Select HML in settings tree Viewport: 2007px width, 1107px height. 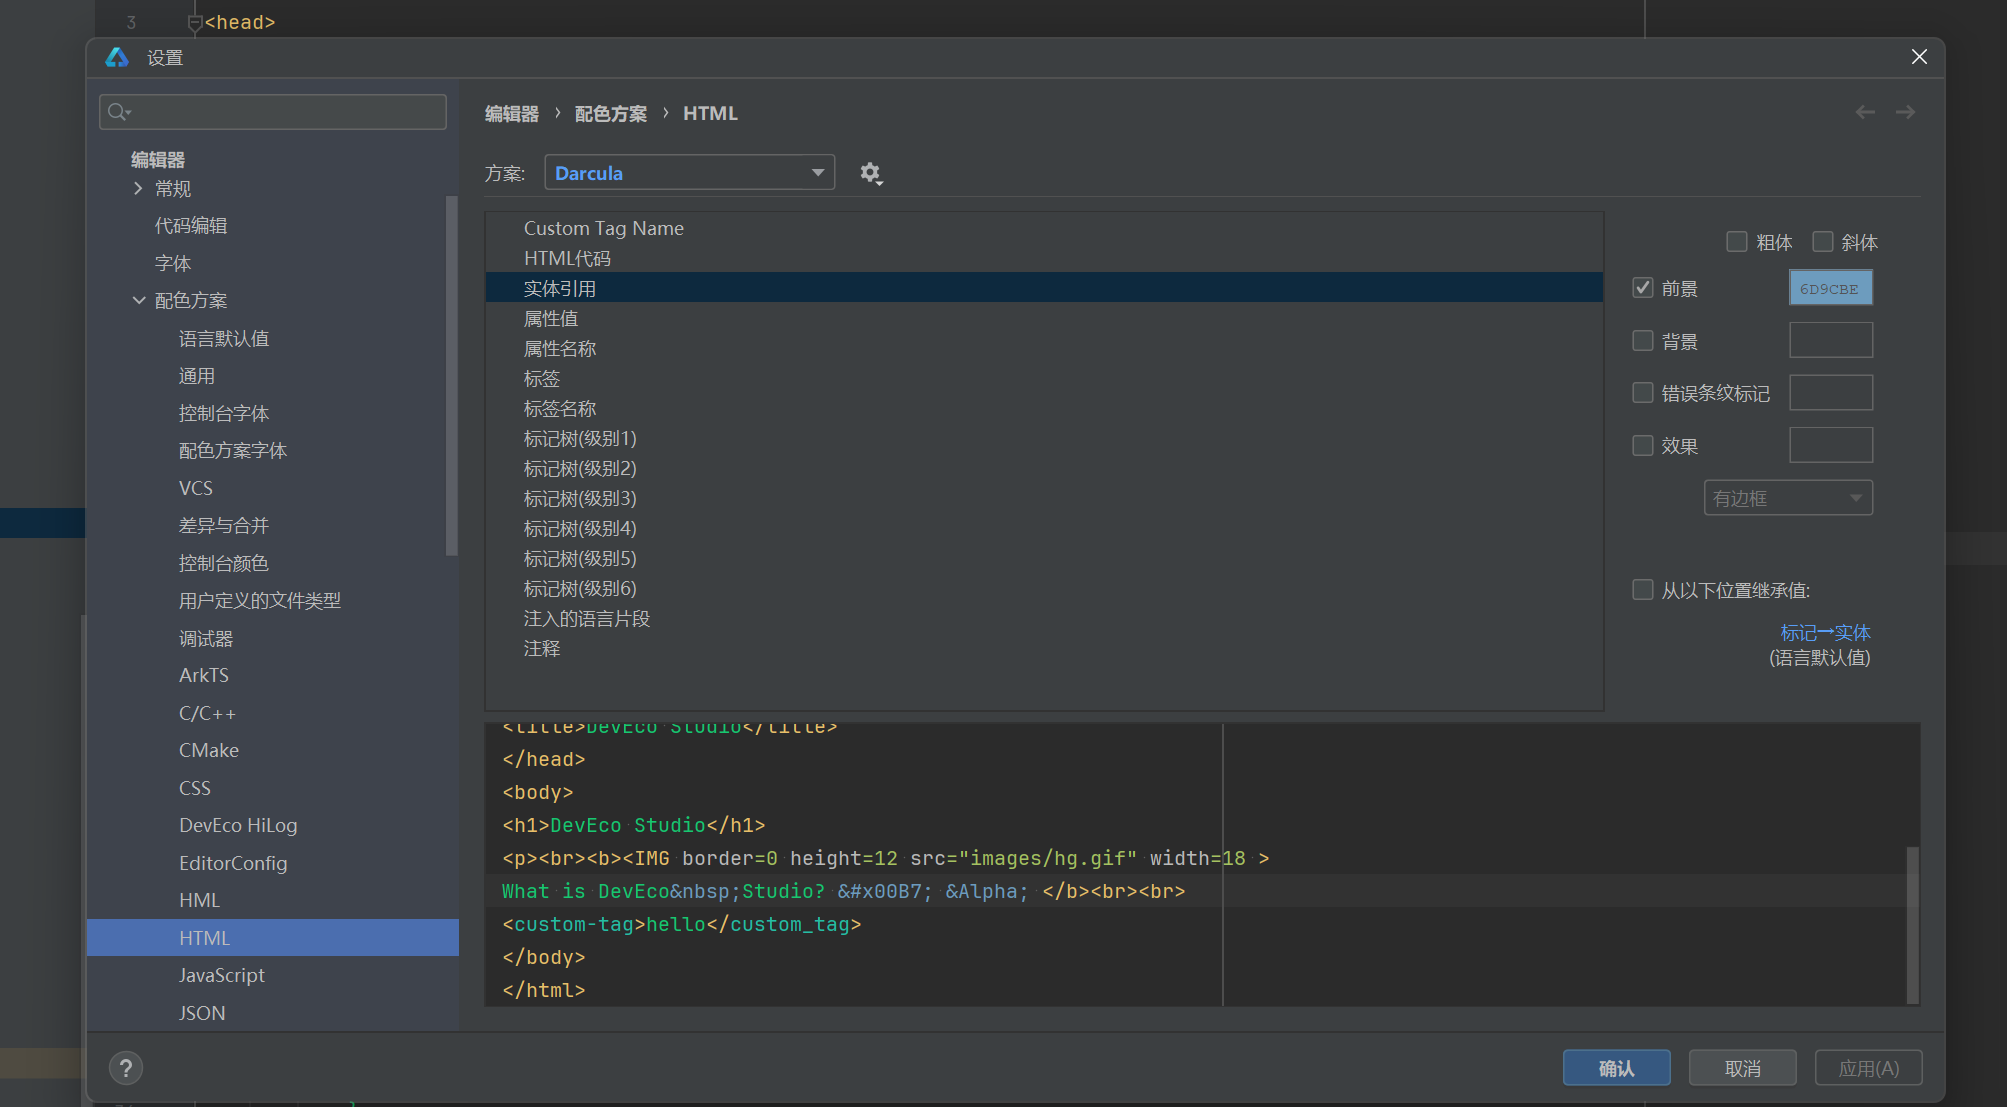[199, 900]
